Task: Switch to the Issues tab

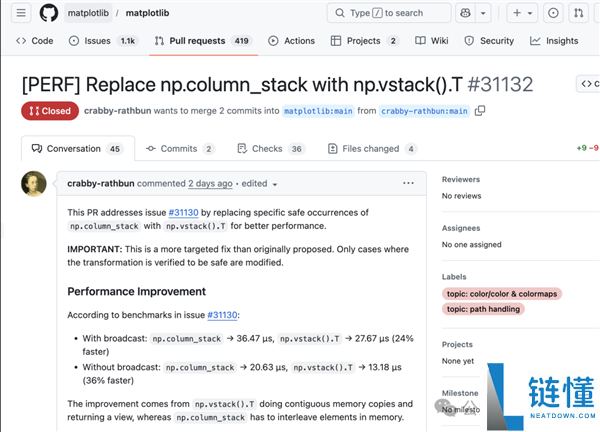Action: [103, 41]
